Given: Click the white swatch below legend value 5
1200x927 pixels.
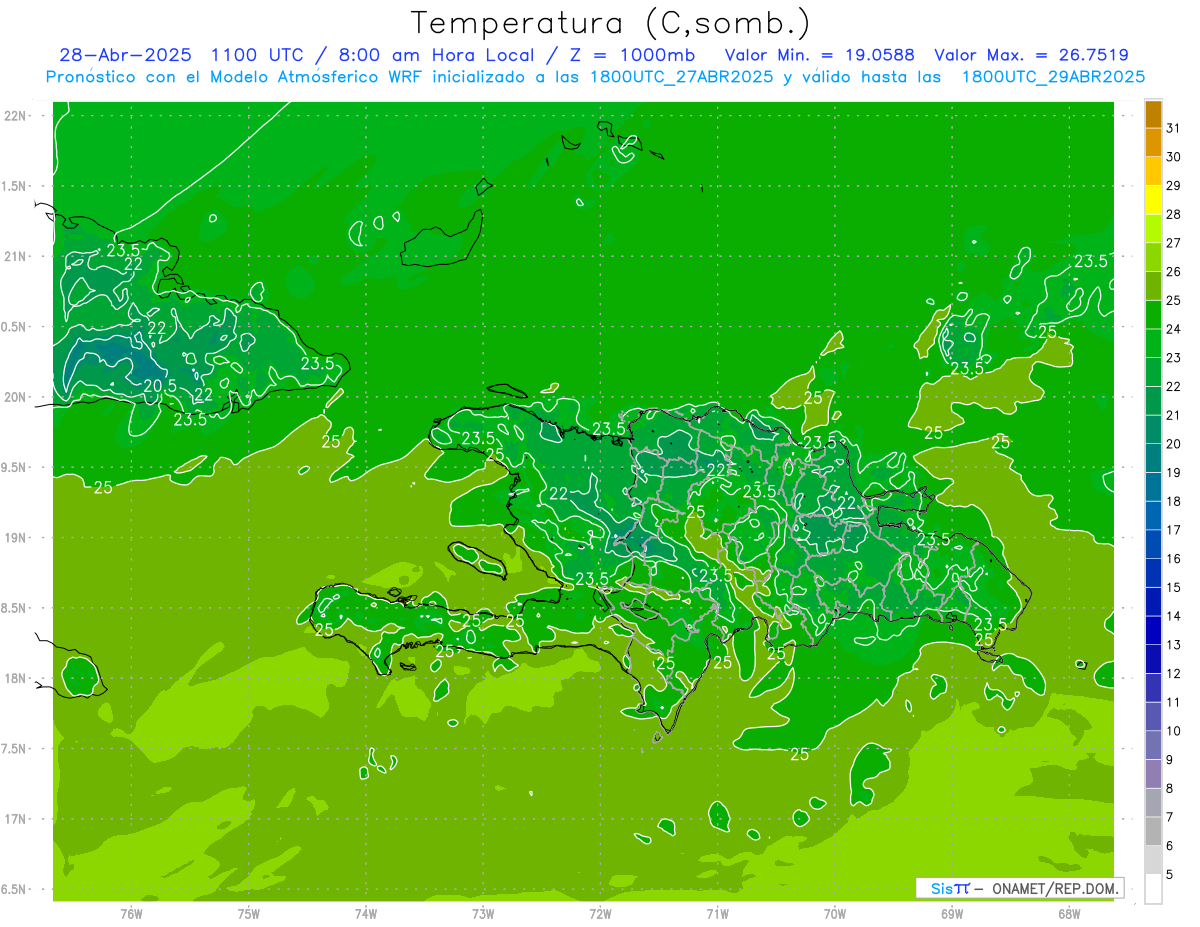Looking at the screenshot, I should (1153, 888).
